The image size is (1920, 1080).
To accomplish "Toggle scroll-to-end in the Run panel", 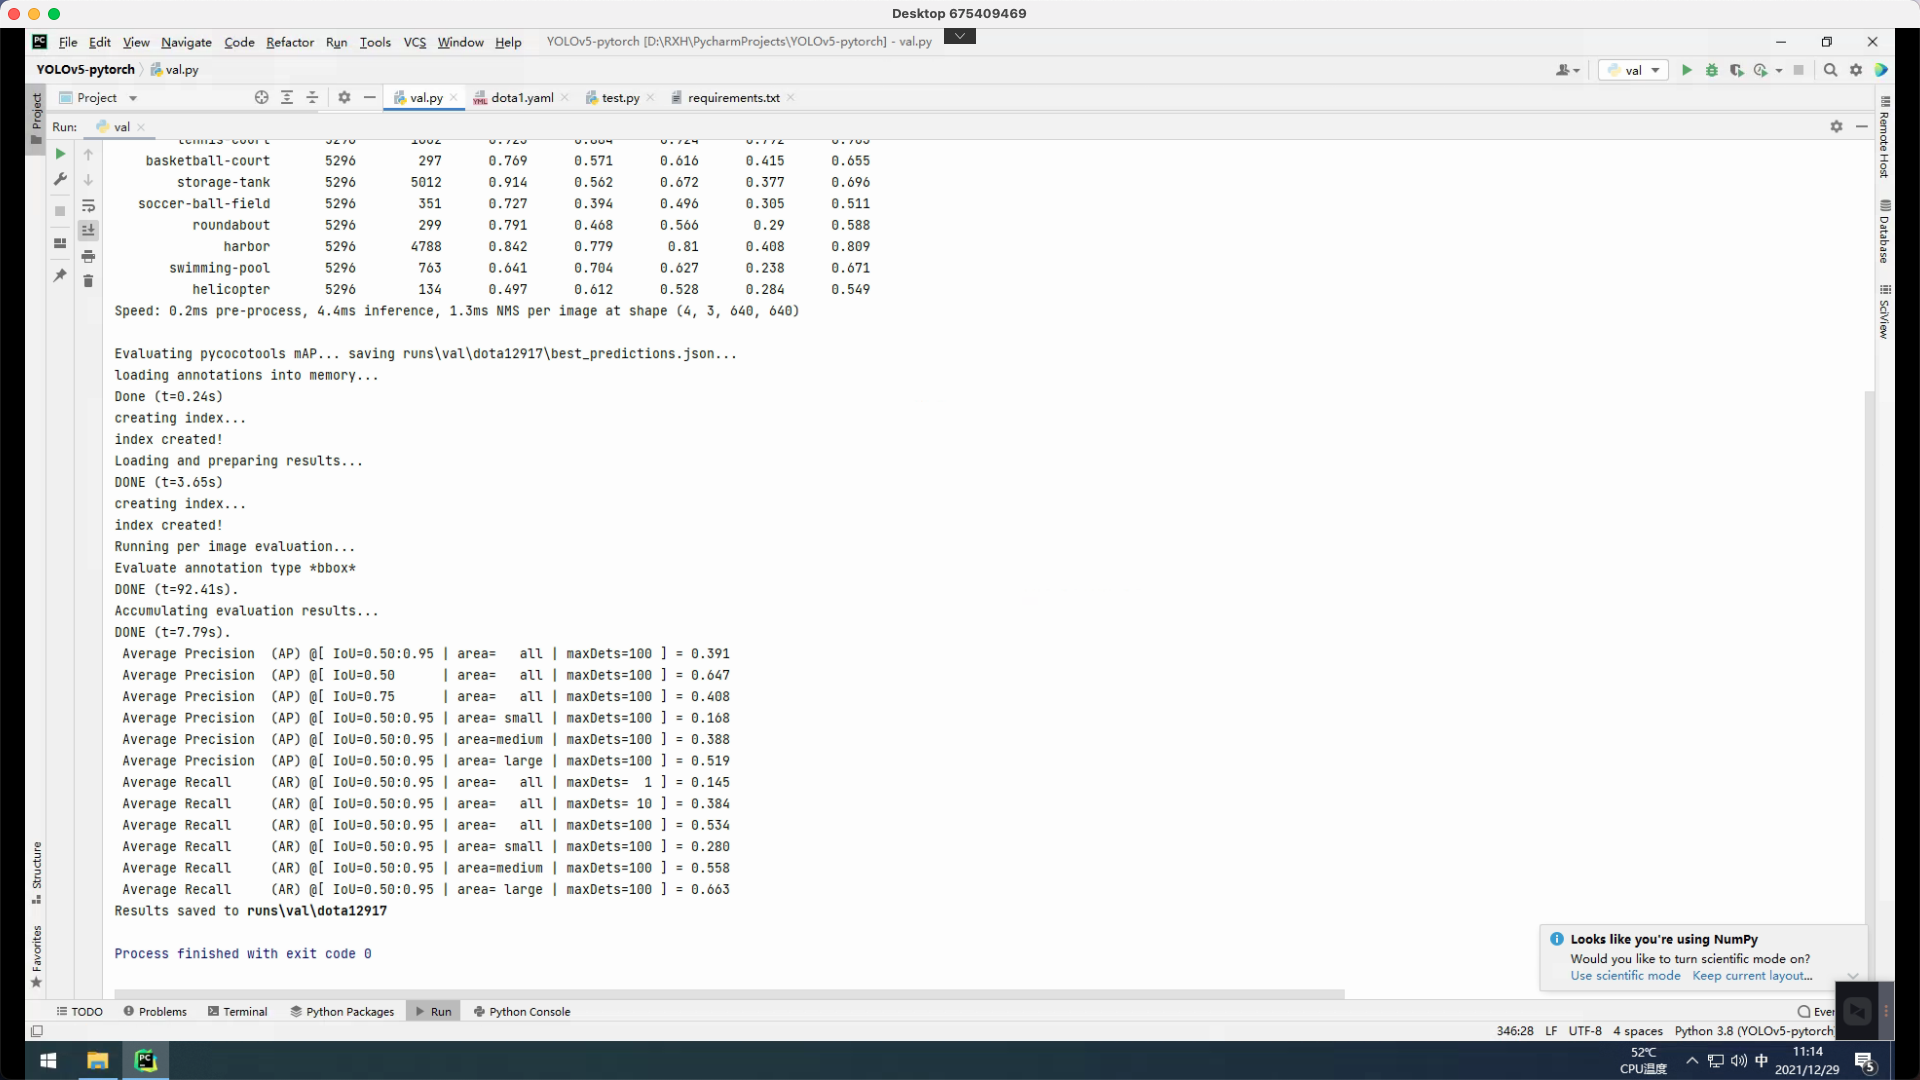I will (x=89, y=230).
